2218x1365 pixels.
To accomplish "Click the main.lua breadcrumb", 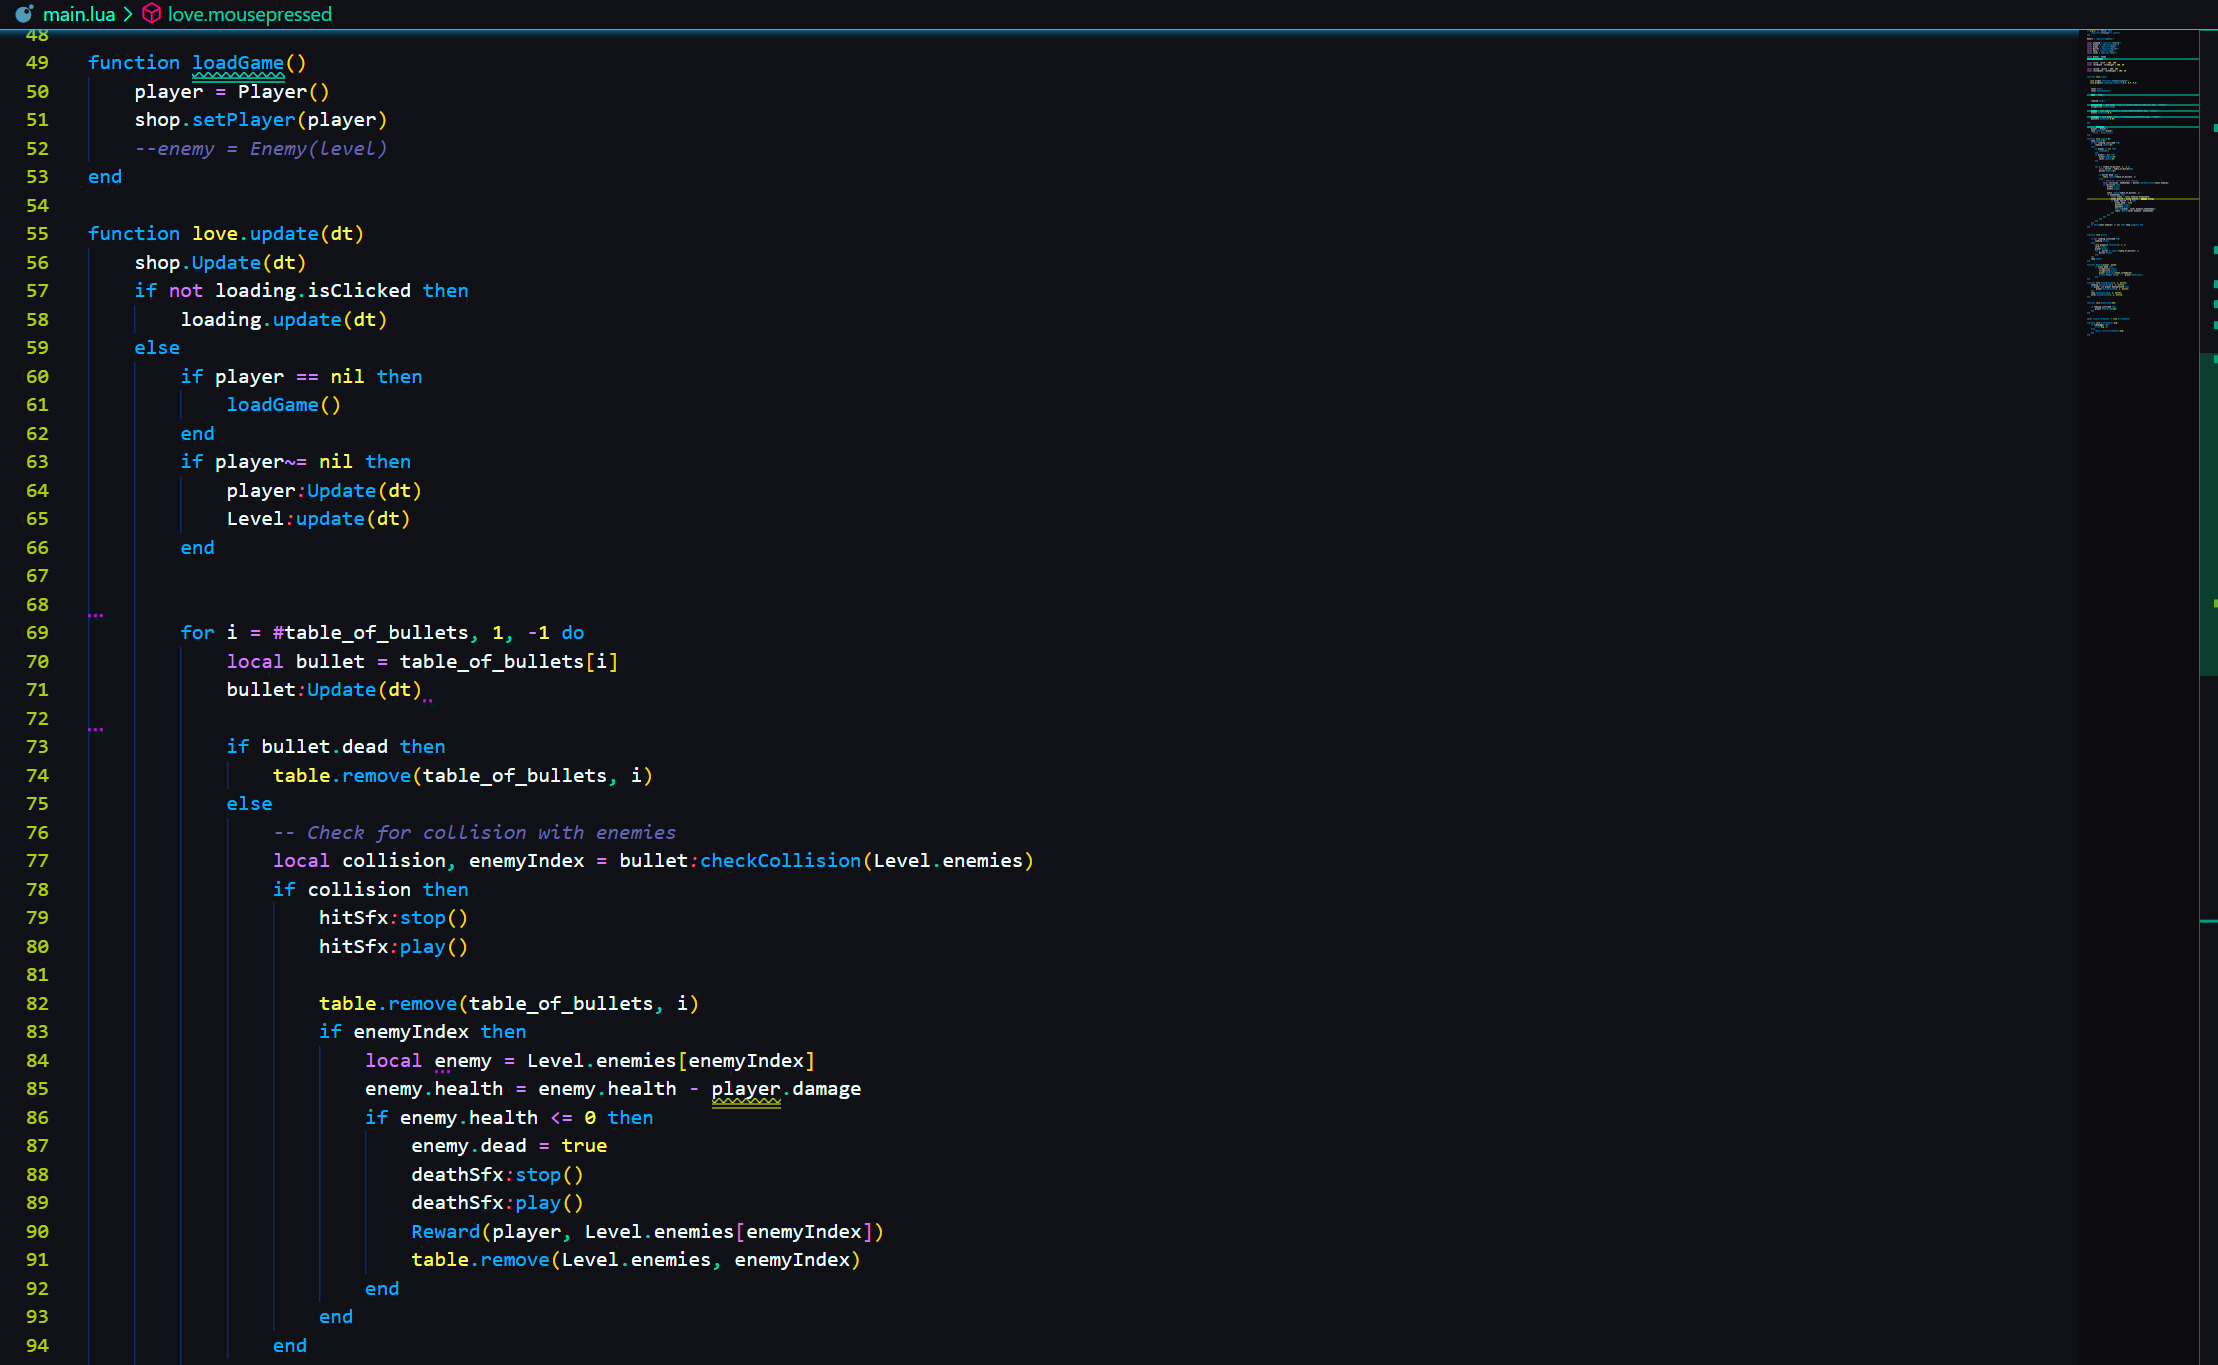I will pos(79,14).
